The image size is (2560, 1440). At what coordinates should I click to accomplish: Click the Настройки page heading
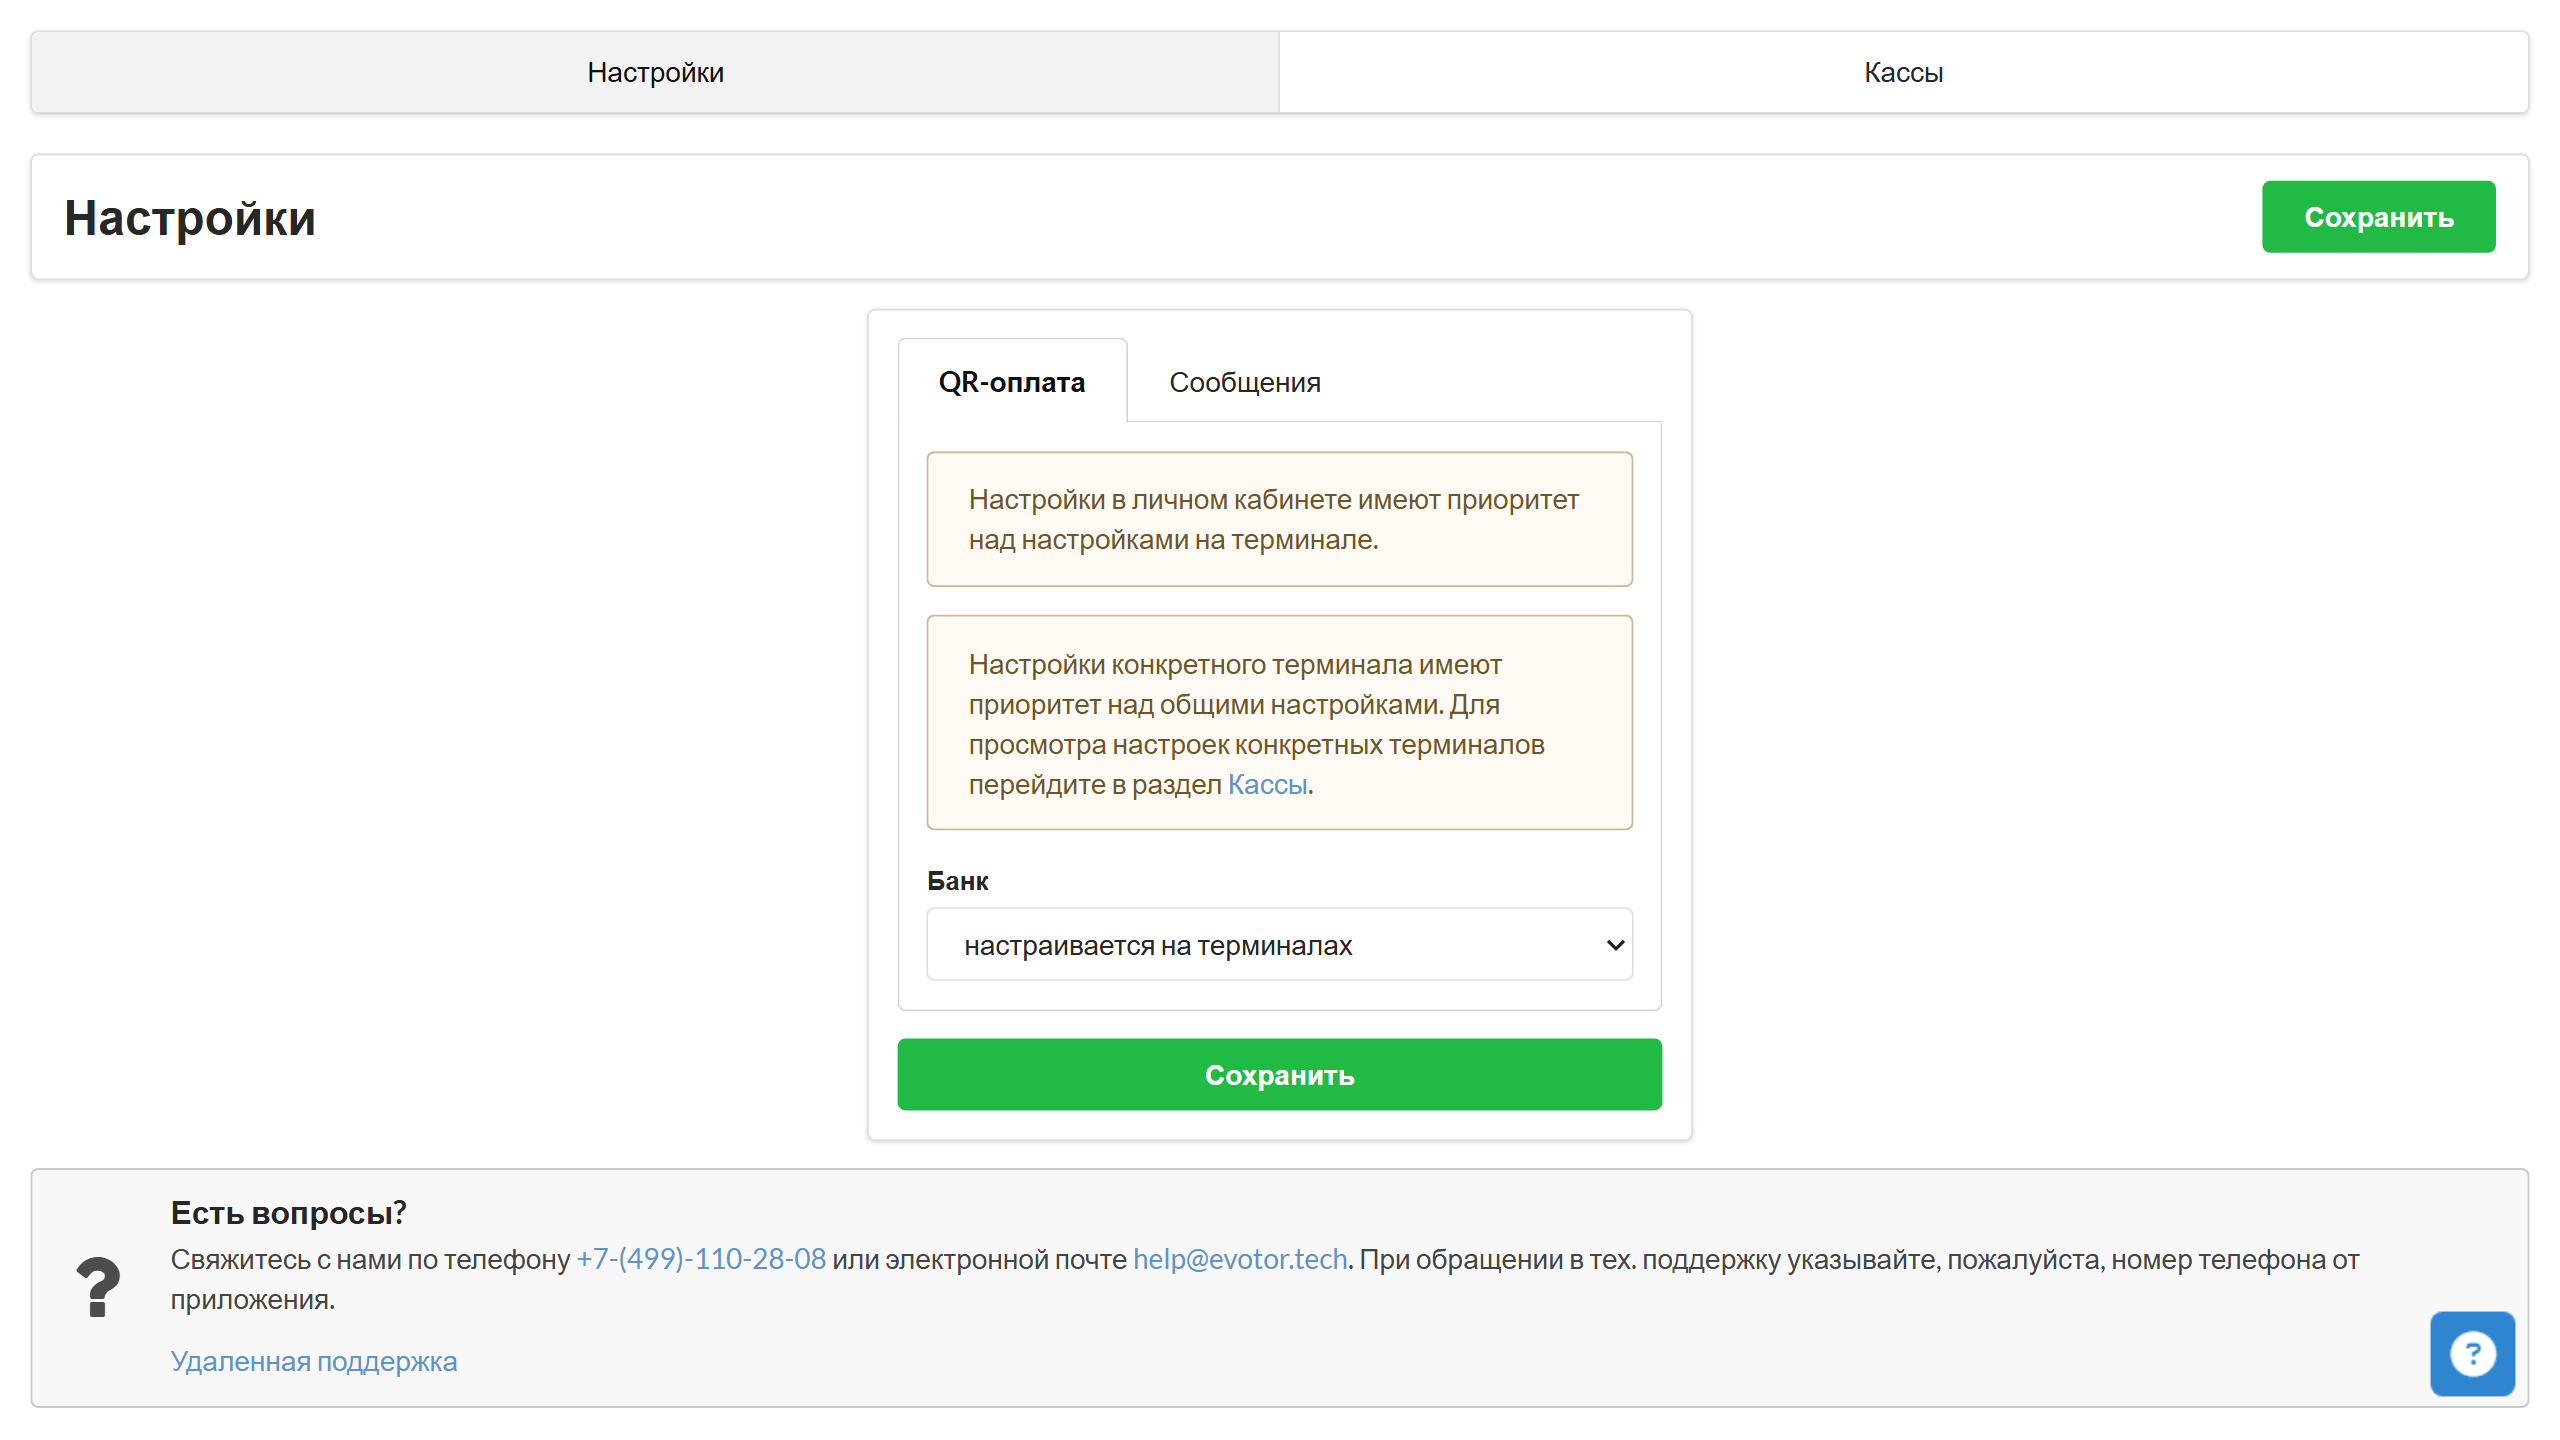pos(190,218)
